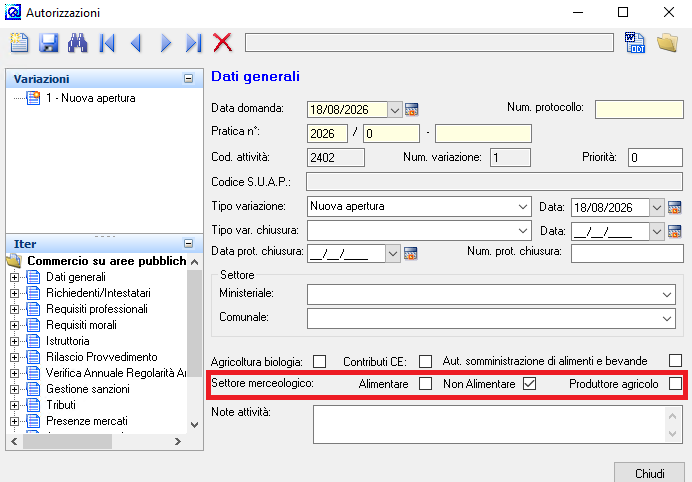The image size is (692, 482).
Task: Click the Num. prot. chiusura field
Action: coord(627,254)
